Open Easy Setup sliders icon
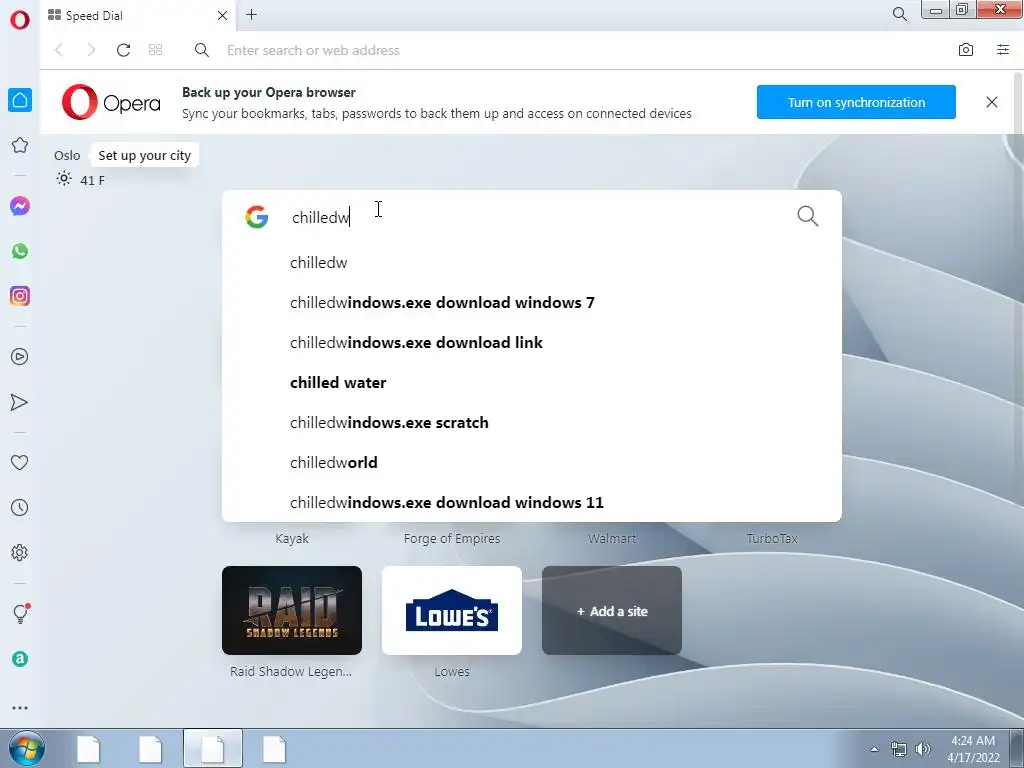Viewport: 1024px width, 768px height. (1003, 50)
